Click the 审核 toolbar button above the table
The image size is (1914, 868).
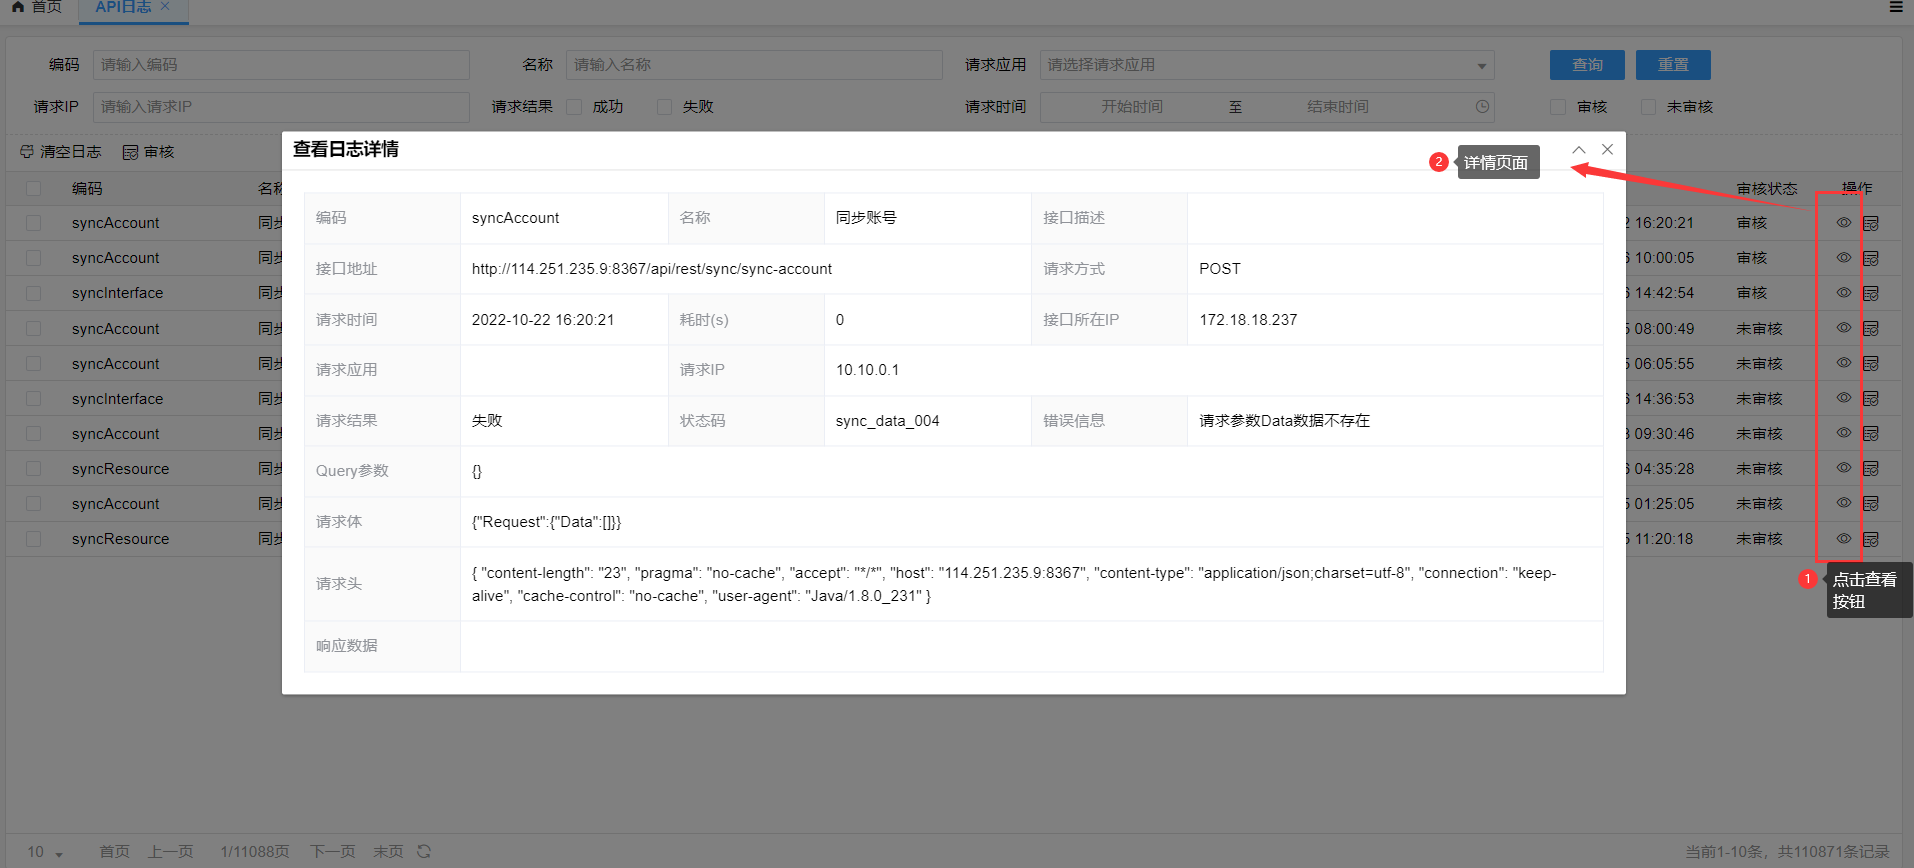pyautogui.click(x=148, y=152)
